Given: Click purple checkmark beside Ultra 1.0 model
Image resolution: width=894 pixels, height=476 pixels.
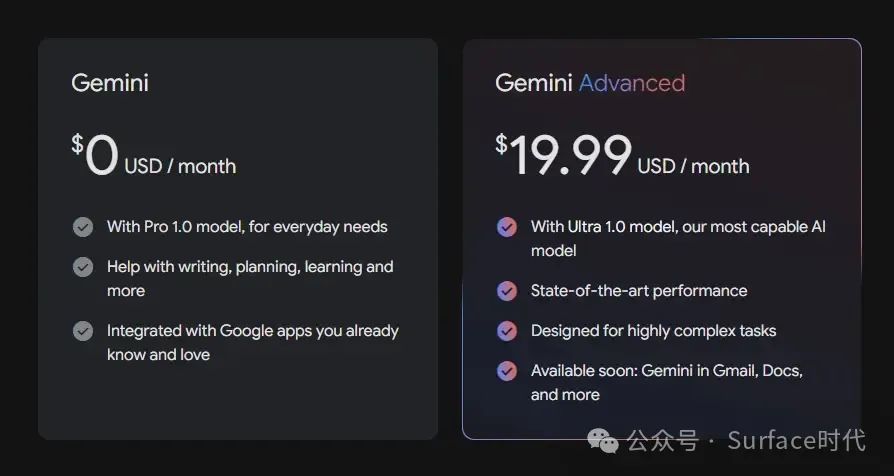Looking at the screenshot, I should click(x=507, y=227).
